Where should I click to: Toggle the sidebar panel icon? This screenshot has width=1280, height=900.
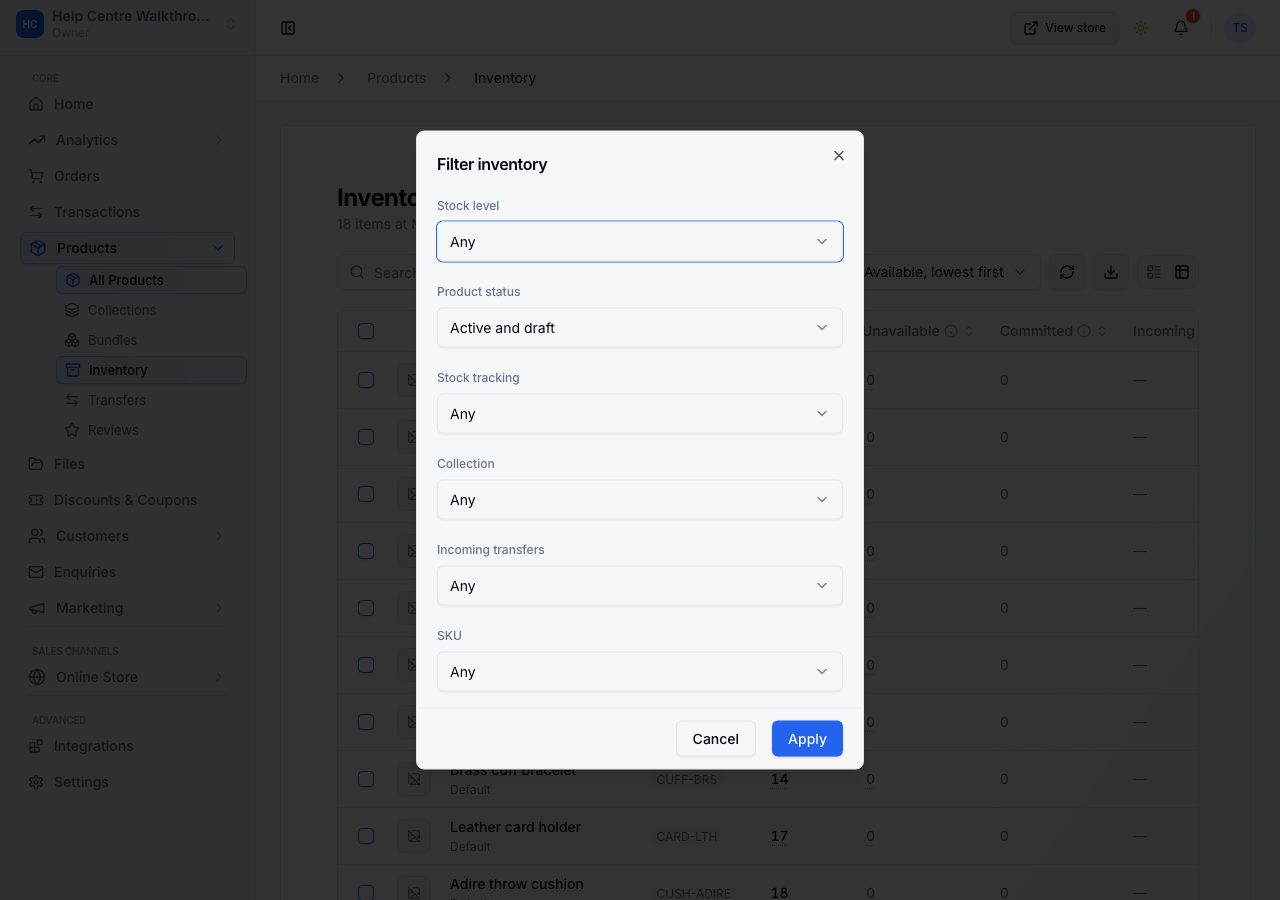pos(288,28)
